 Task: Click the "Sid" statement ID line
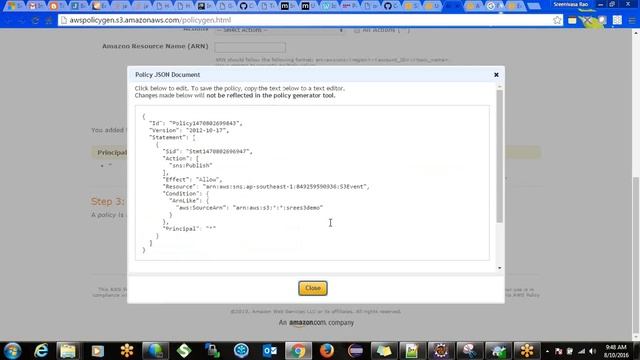(x=207, y=151)
